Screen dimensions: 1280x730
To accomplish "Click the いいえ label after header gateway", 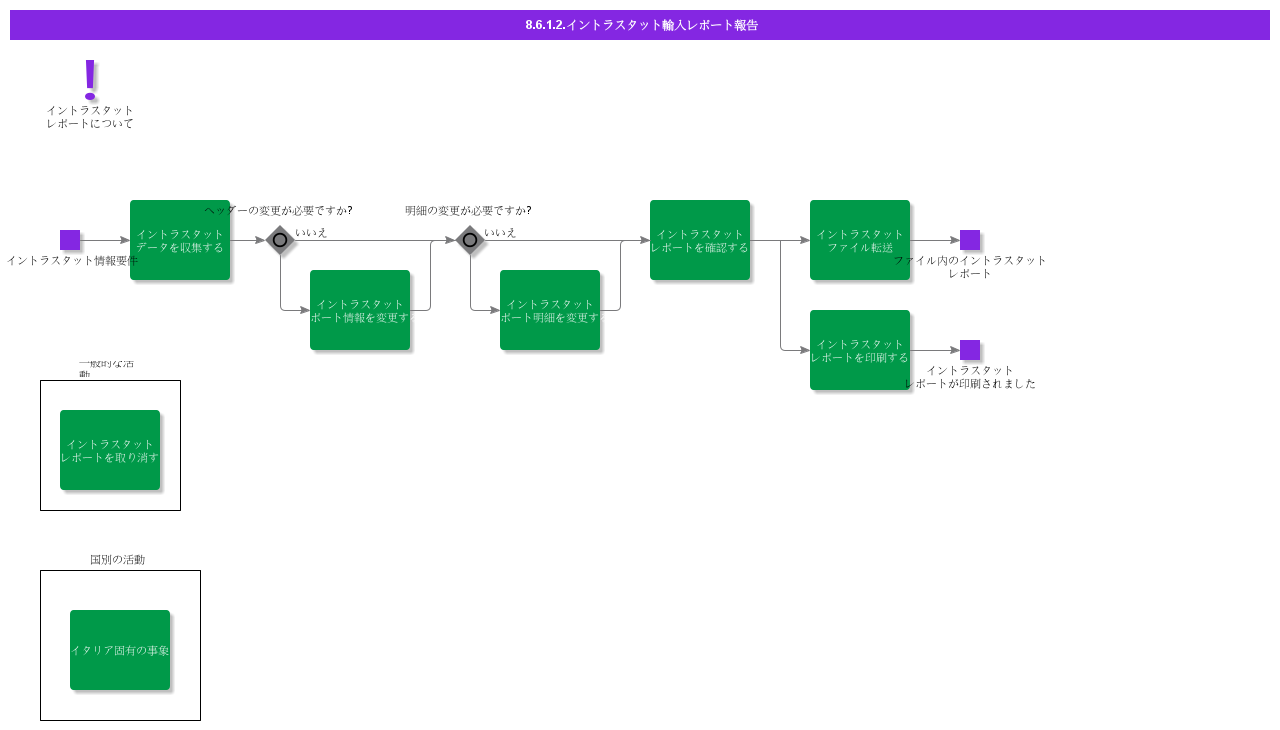I will click(x=311, y=232).
